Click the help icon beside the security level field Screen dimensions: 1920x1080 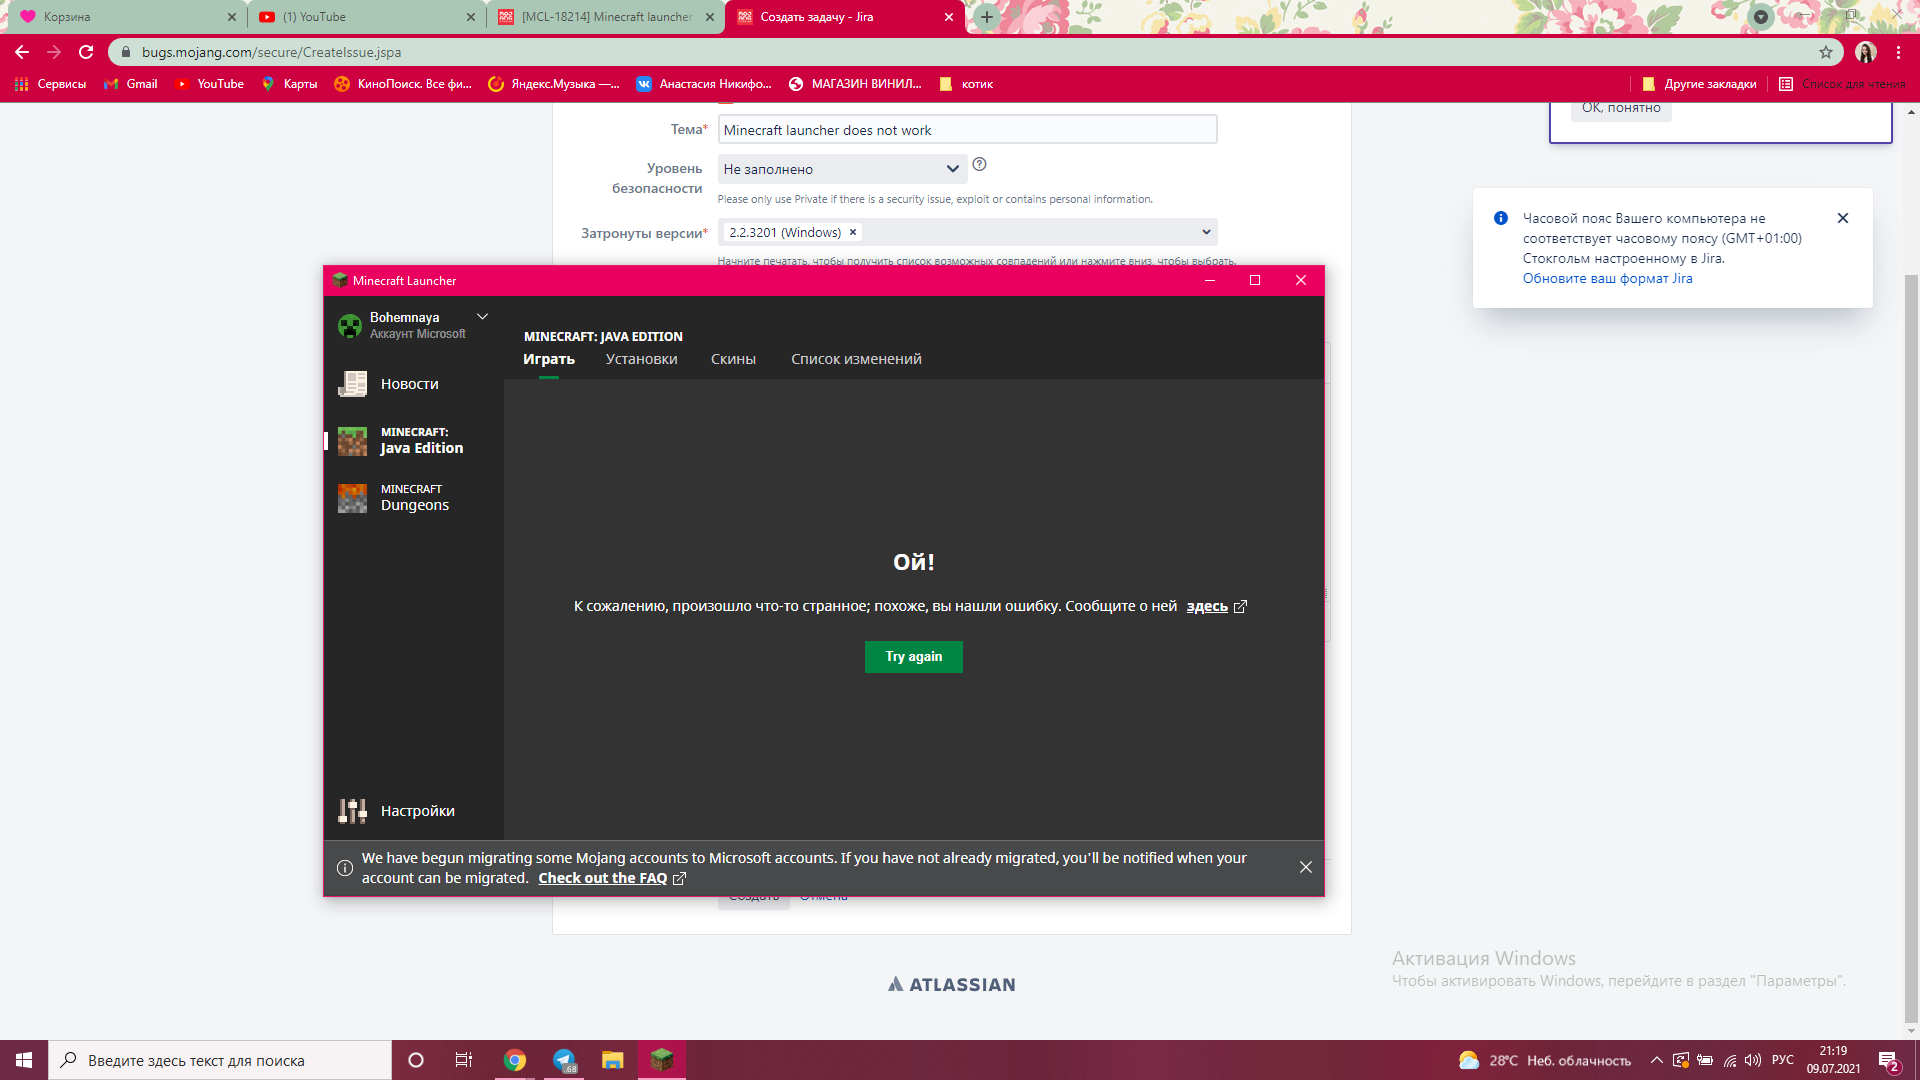979,165
